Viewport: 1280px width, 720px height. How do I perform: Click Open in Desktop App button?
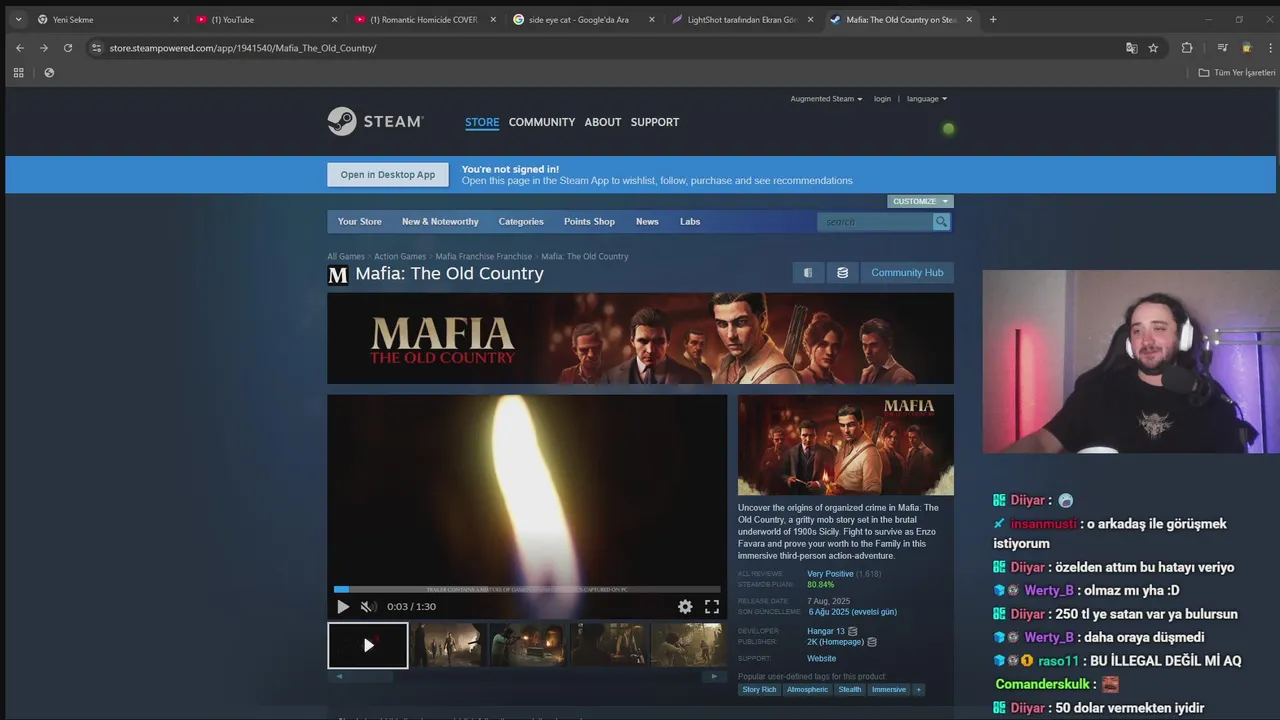pyautogui.click(x=388, y=175)
